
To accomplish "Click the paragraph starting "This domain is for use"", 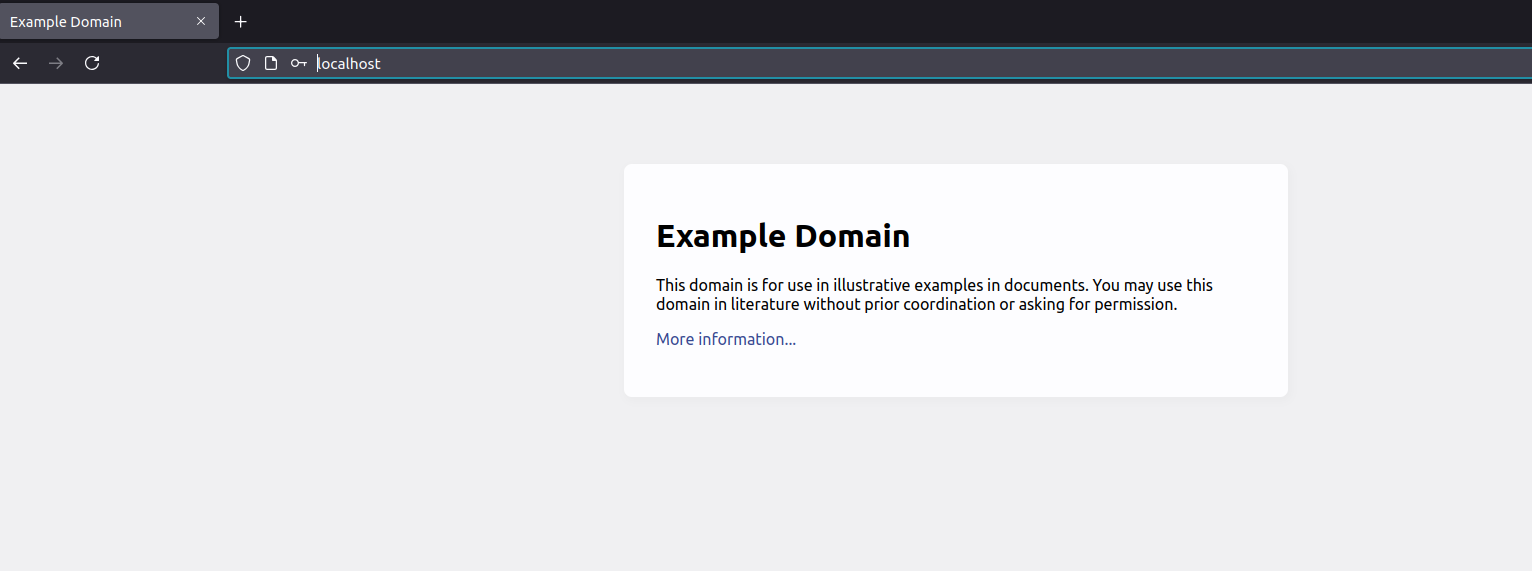I will click(x=935, y=294).
